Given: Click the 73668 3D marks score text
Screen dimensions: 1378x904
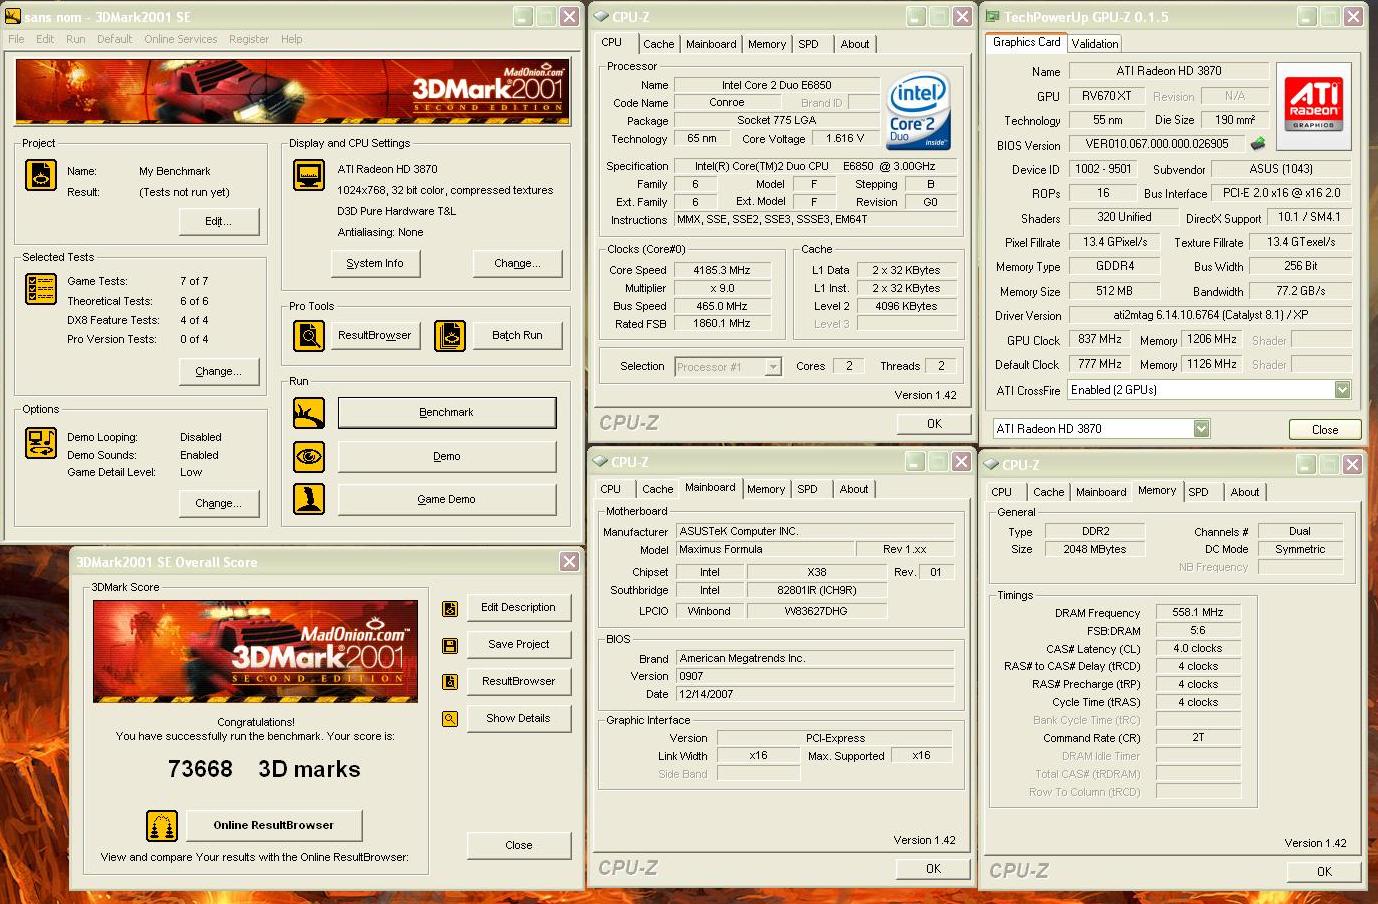Looking at the screenshot, I should coord(264,769).
